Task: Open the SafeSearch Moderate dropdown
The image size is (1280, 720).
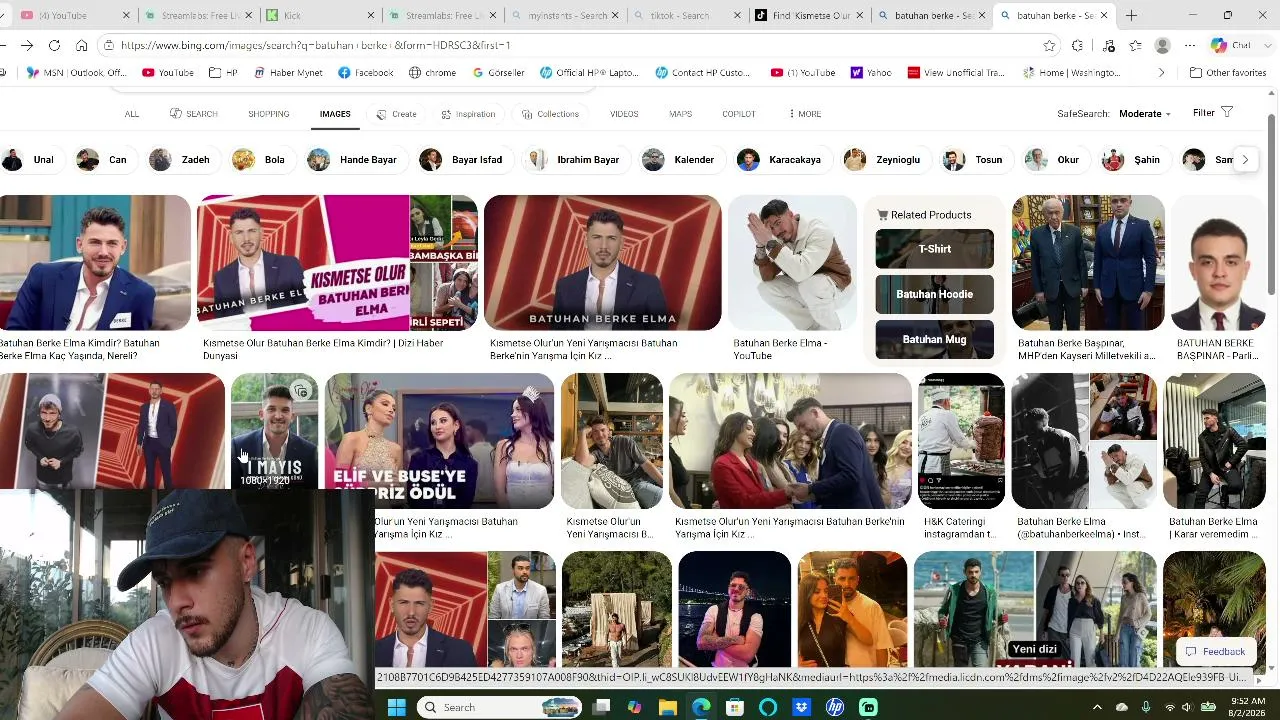Action: [x=1145, y=114]
